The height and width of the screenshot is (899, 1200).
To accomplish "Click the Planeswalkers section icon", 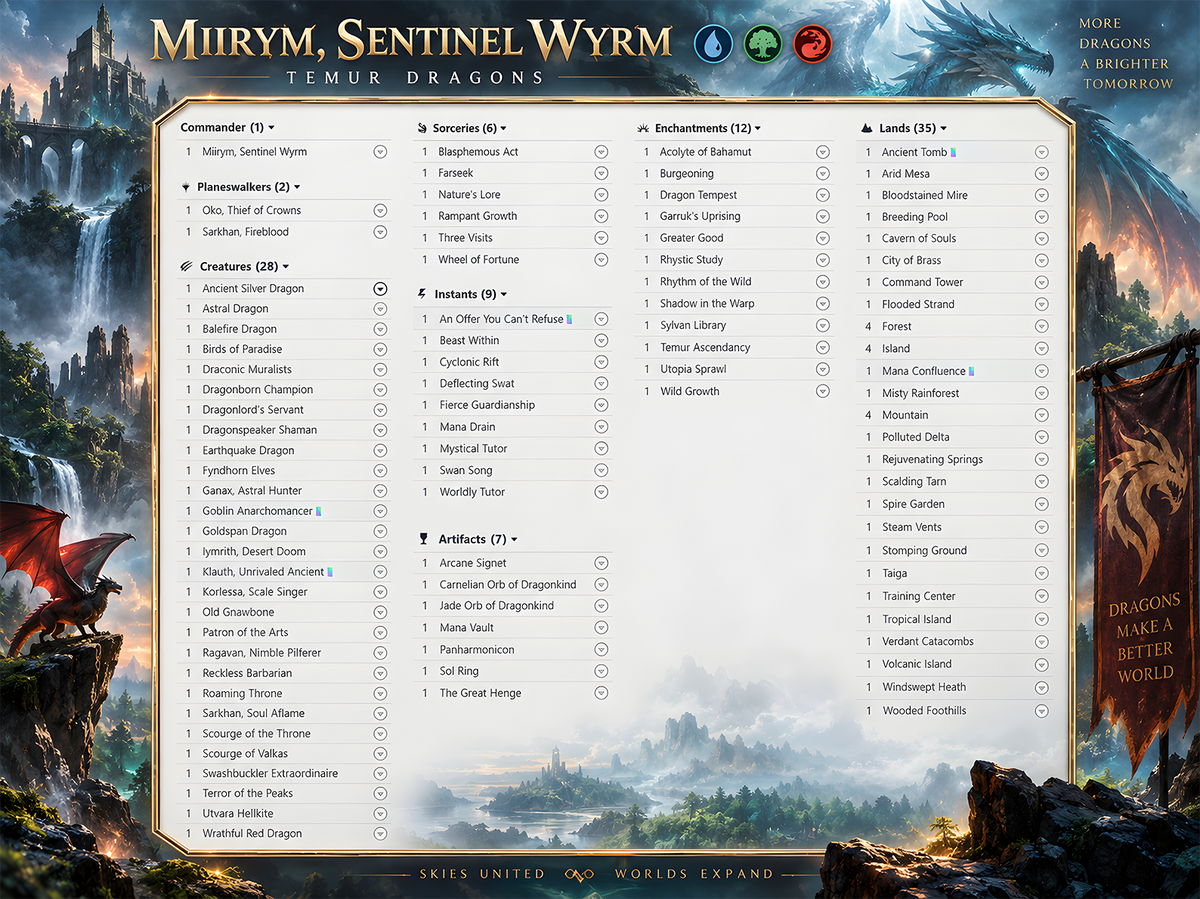I will click(x=186, y=187).
